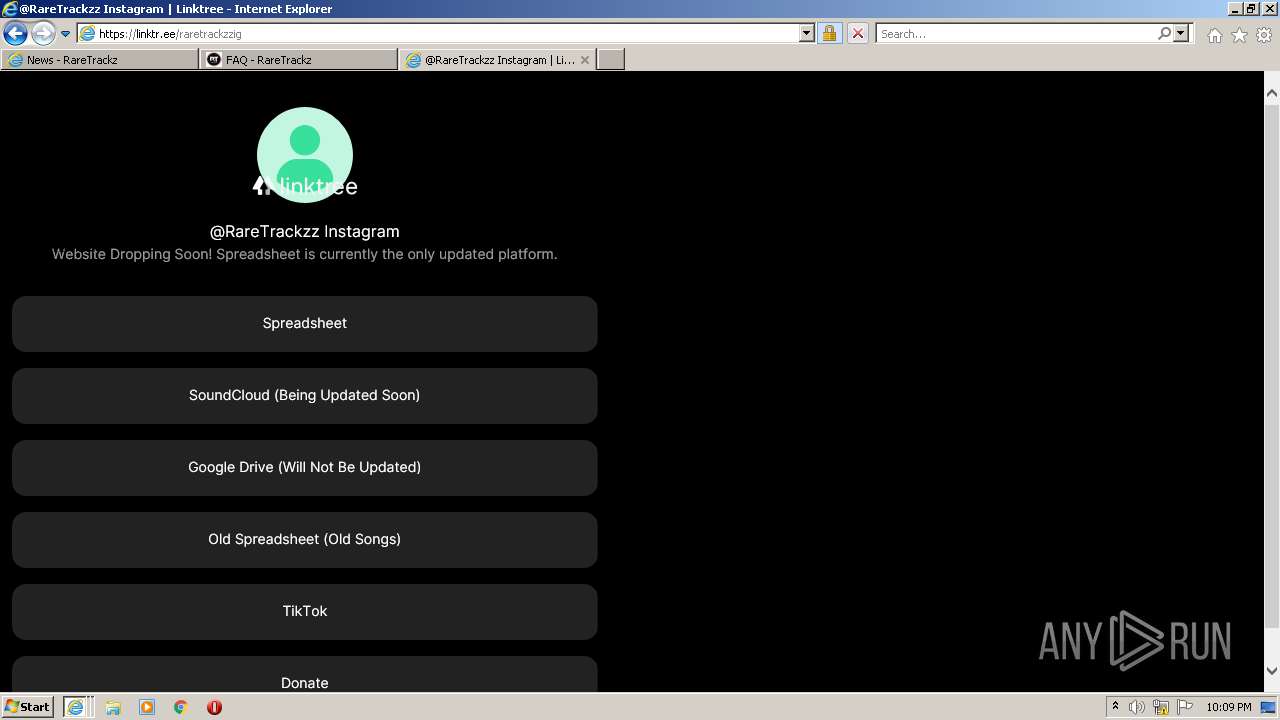The image size is (1280, 720).
Task: Click the search magnifier icon
Action: [x=1164, y=34]
